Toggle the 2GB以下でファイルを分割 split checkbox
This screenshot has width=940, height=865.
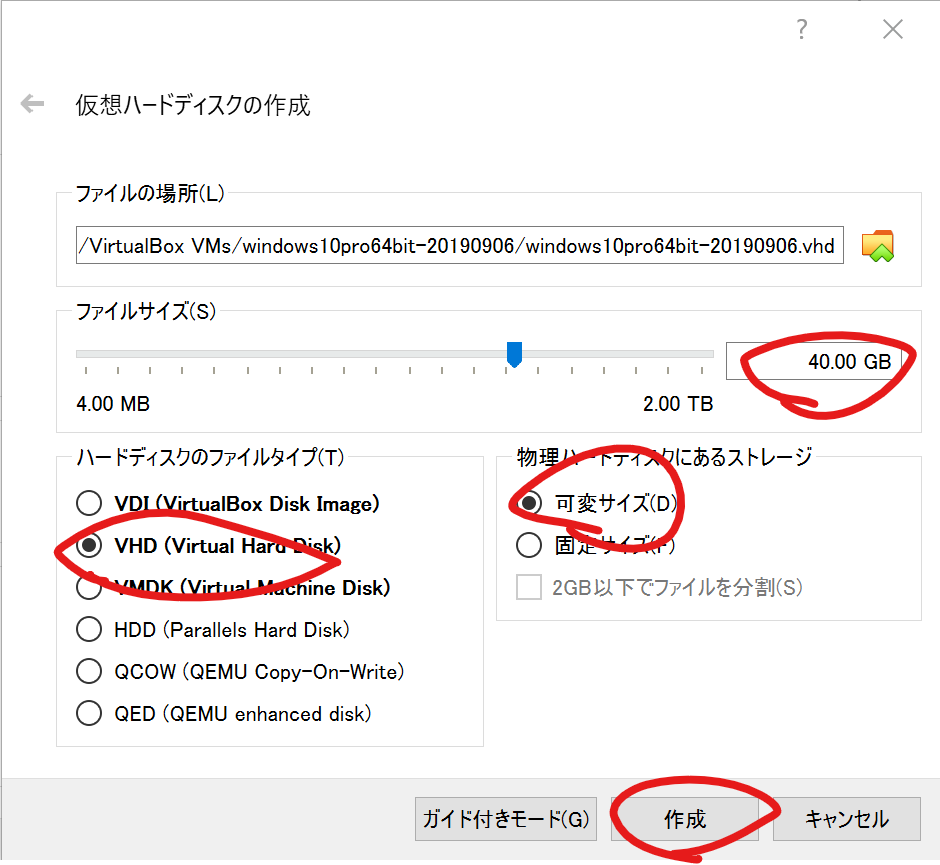528,587
